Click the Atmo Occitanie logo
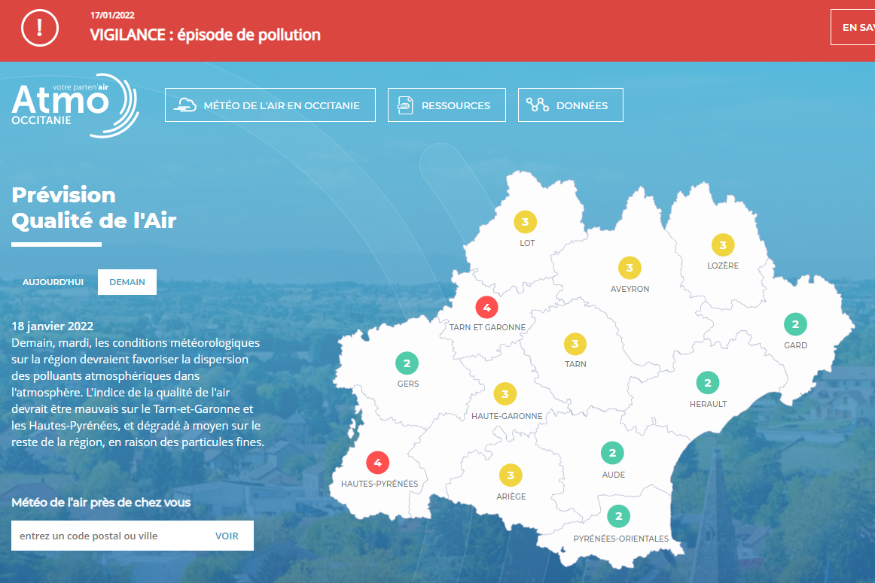875x583 pixels. [73, 105]
